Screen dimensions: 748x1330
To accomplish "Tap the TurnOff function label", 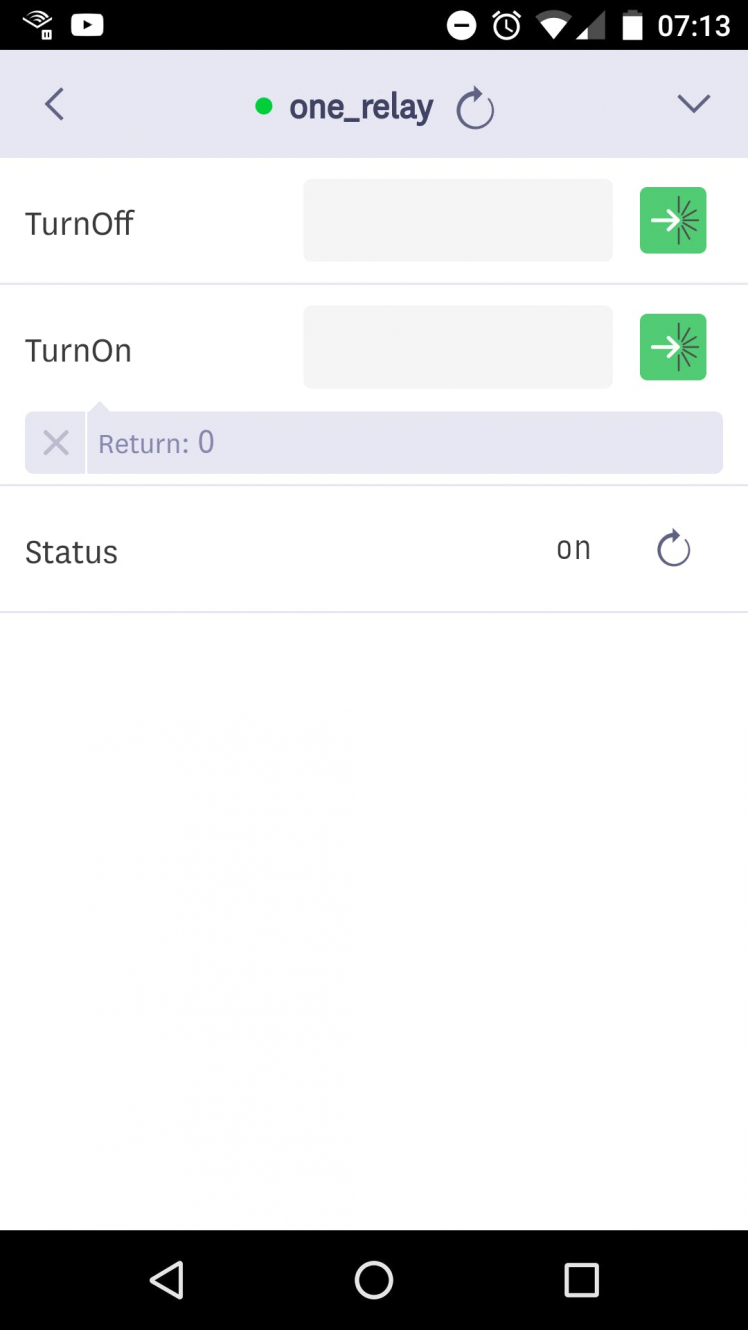I will pyautogui.click(x=80, y=223).
